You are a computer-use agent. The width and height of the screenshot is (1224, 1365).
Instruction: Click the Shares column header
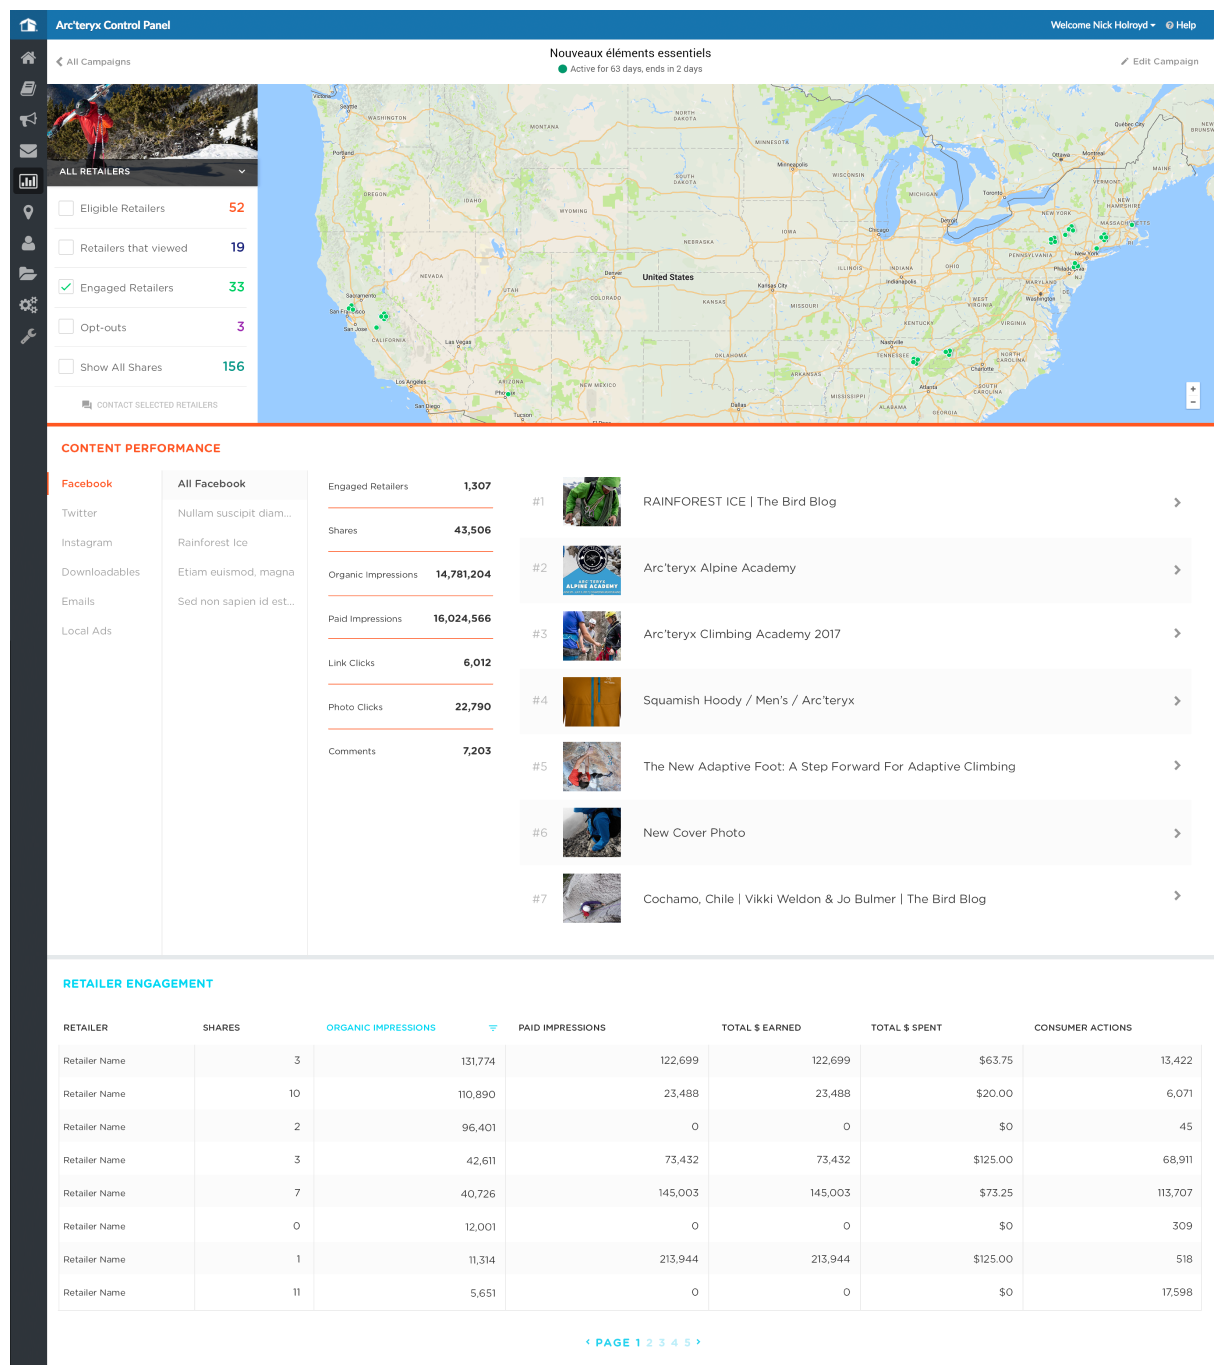pyautogui.click(x=221, y=1028)
